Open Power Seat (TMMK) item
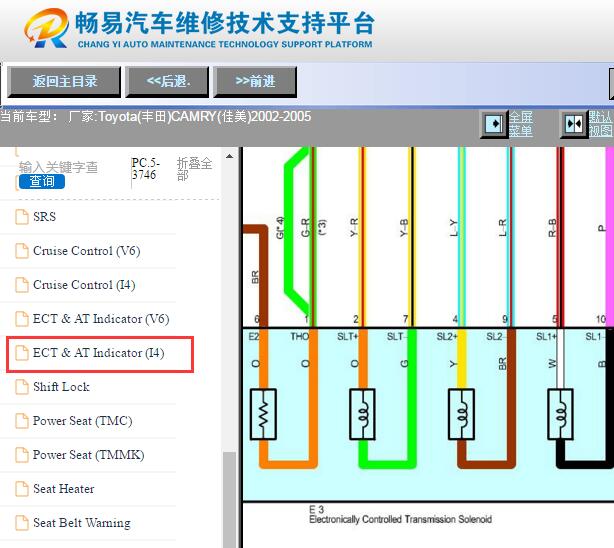This screenshot has height=548, width=614. click(88, 455)
